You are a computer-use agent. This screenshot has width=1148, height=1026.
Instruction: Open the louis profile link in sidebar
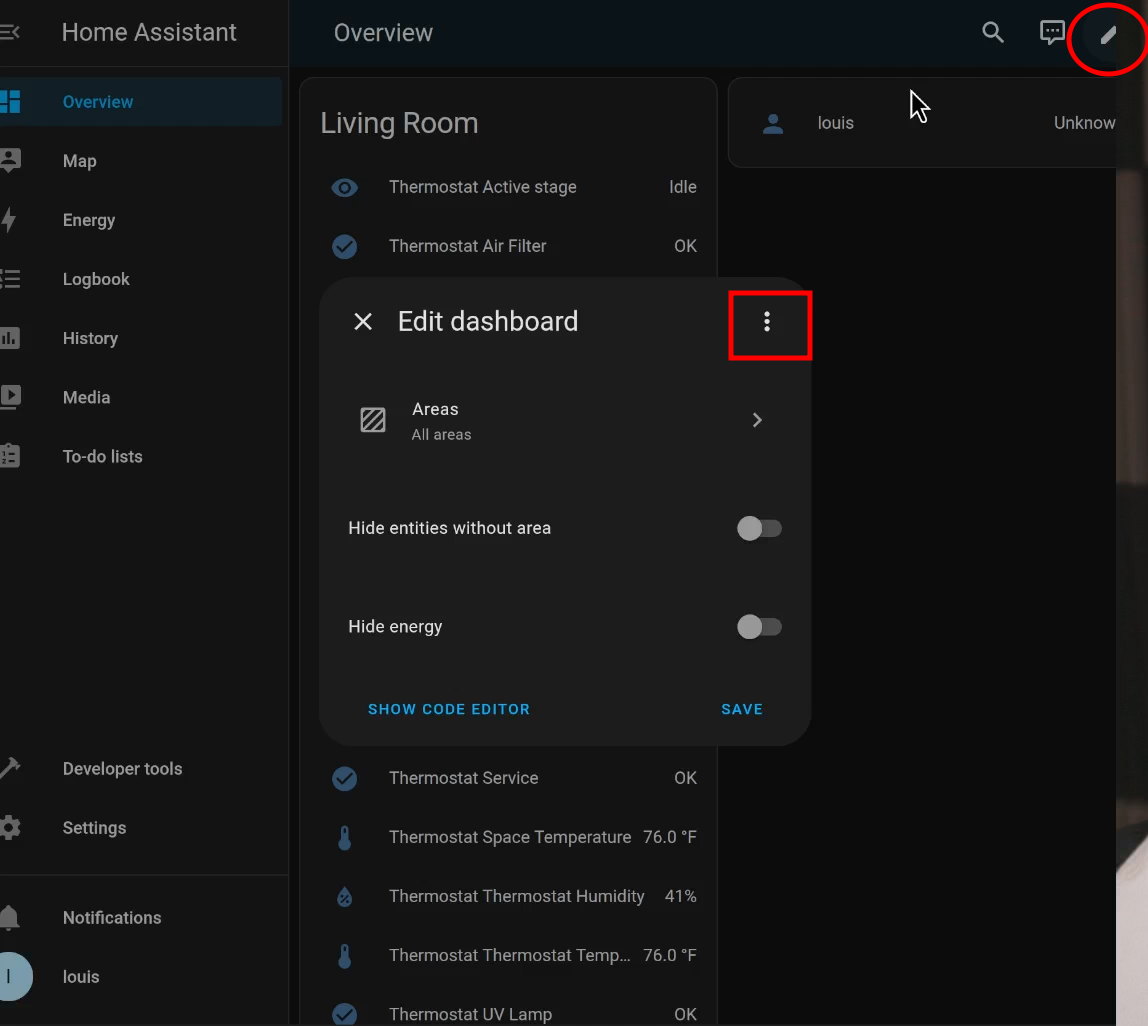(x=141, y=977)
